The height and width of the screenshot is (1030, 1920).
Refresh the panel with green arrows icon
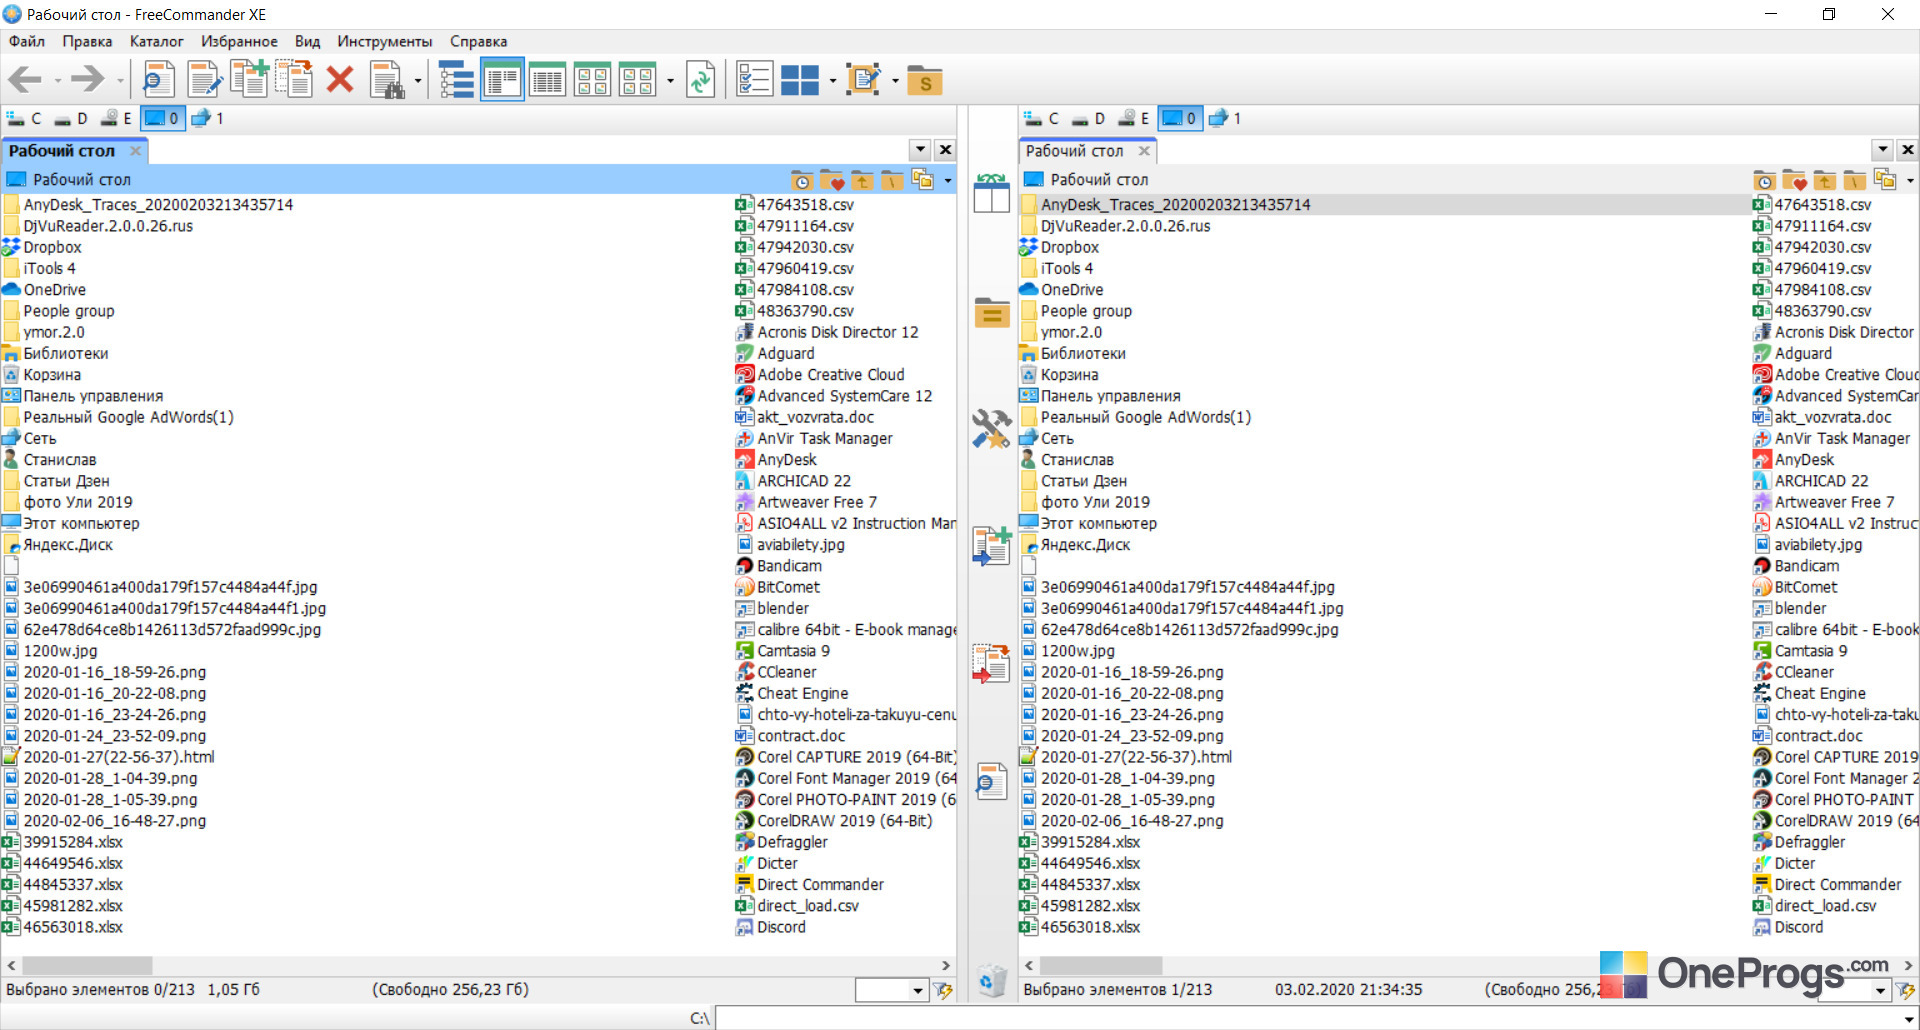(x=700, y=80)
